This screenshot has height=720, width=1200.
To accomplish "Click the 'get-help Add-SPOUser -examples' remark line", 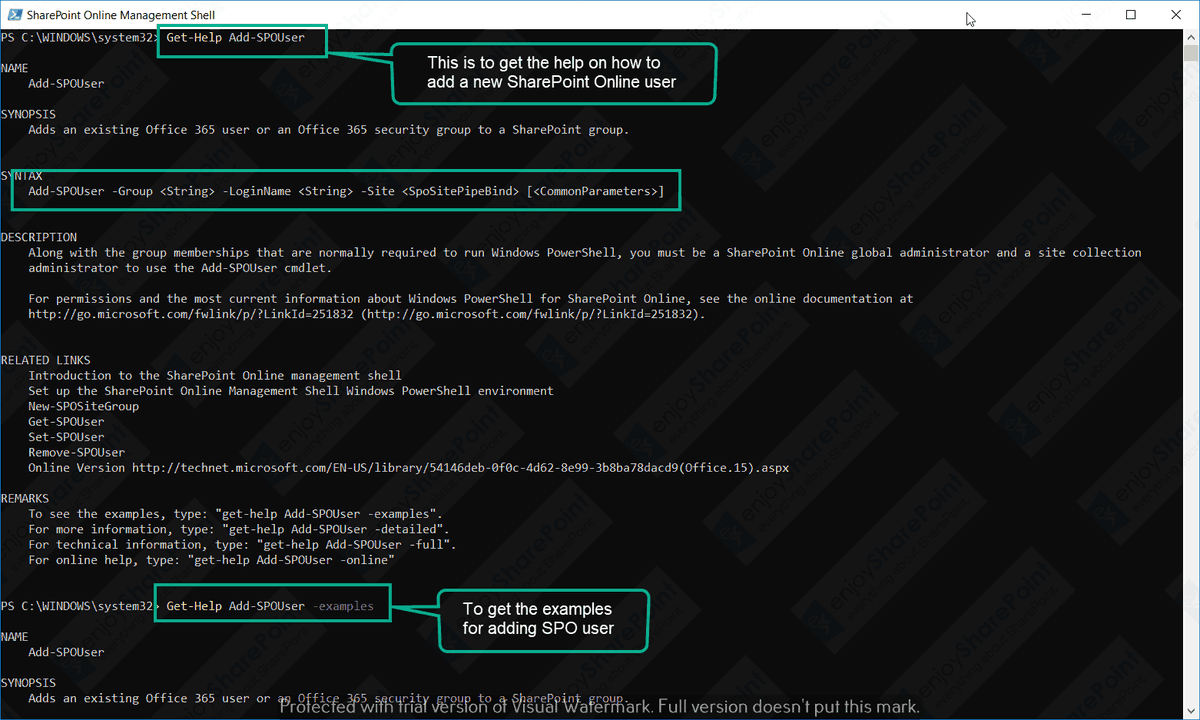I will pos(236,514).
